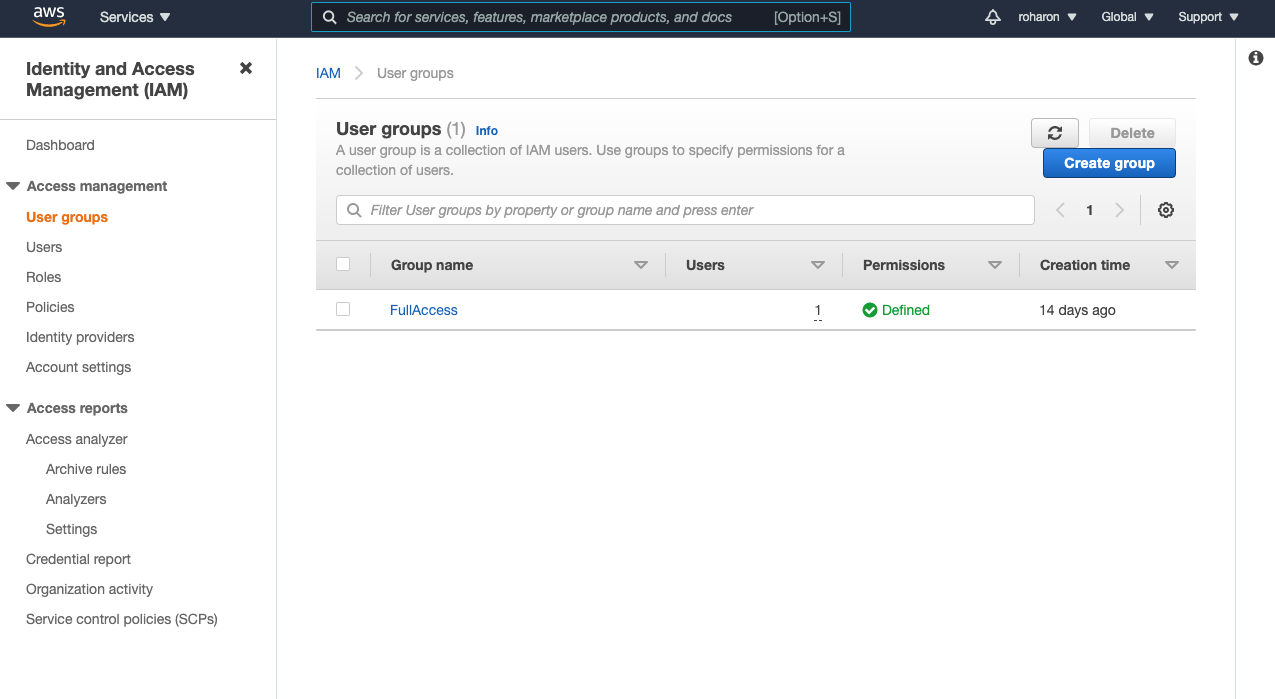Open the notifications bell icon

[x=993, y=17]
